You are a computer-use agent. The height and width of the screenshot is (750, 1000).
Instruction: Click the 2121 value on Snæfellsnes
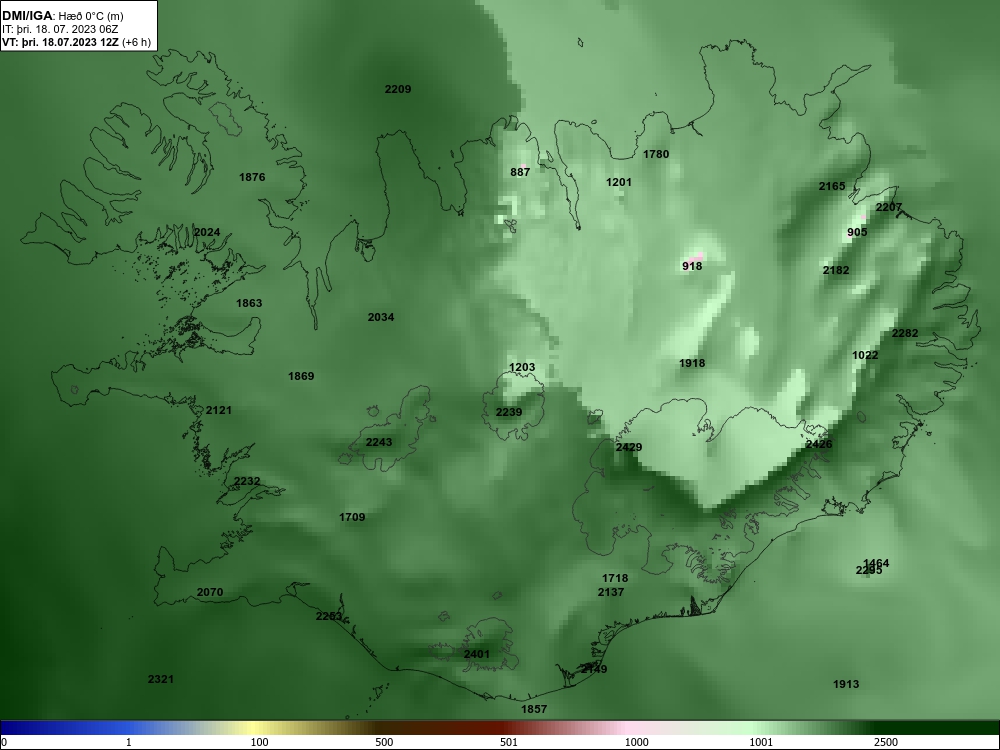(219, 410)
